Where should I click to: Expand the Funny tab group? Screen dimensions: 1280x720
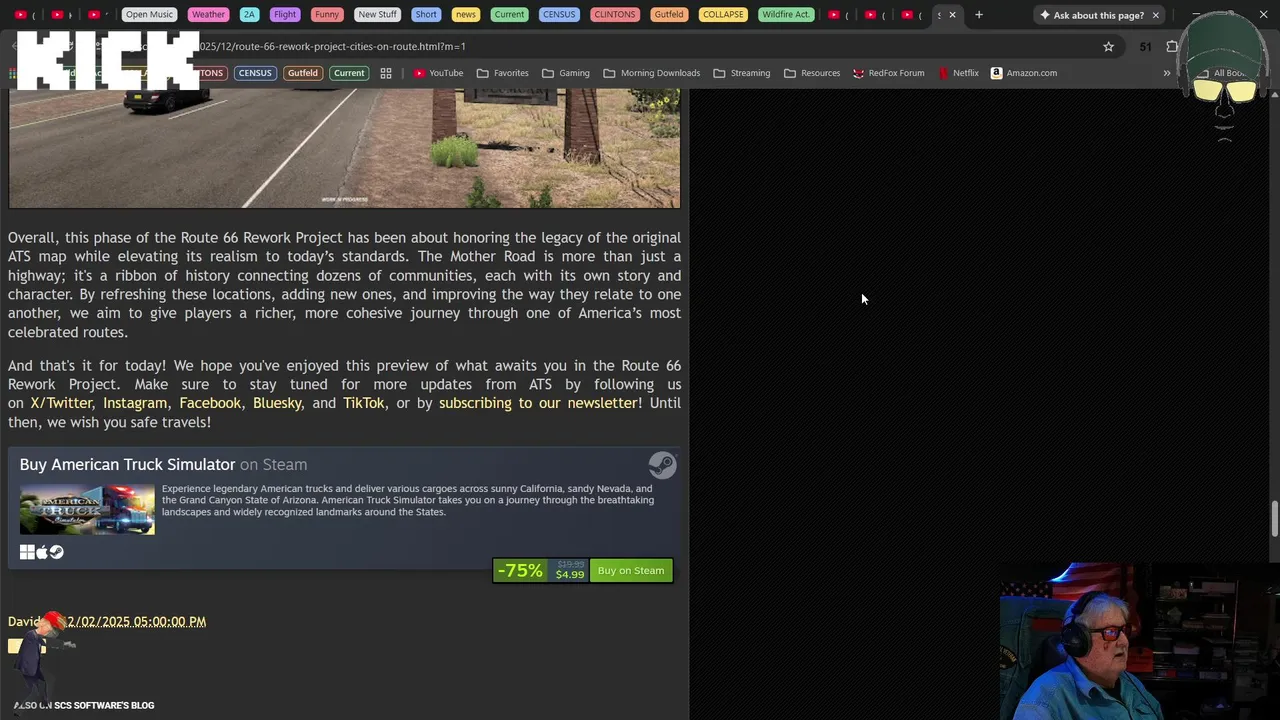pyautogui.click(x=327, y=15)
